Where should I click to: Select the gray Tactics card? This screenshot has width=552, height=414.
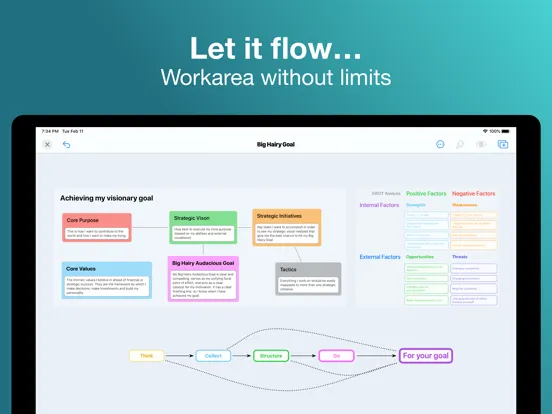(308, 279)
